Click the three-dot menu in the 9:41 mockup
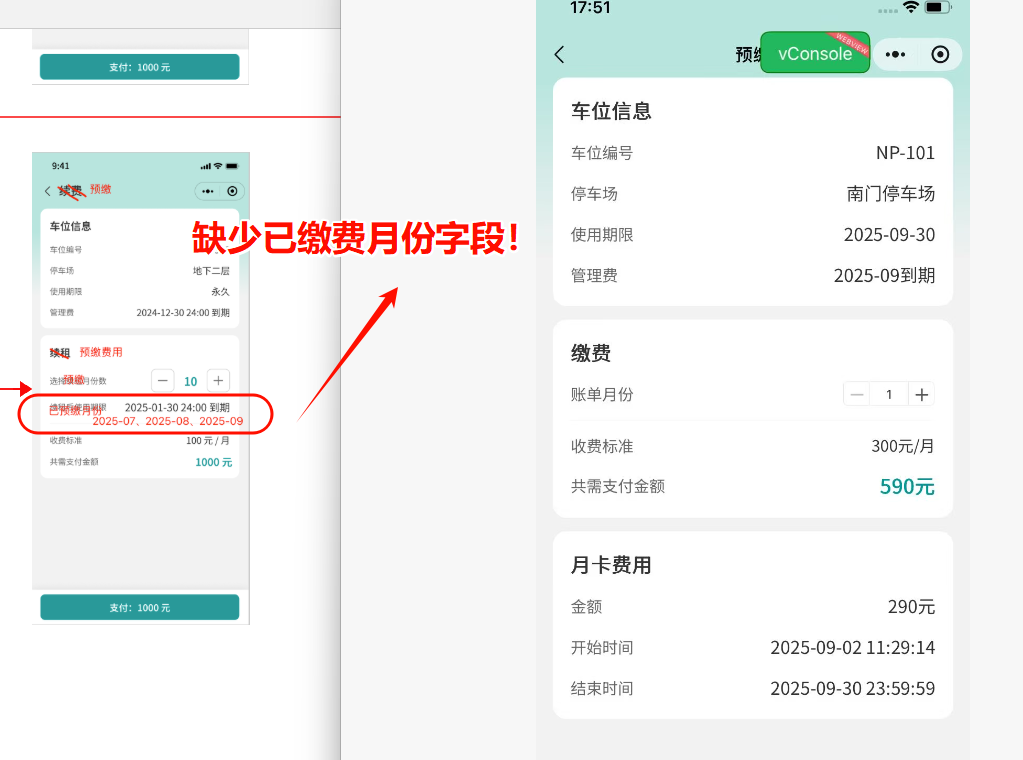This screenshot has height=760, width=1023. [208, 191]
